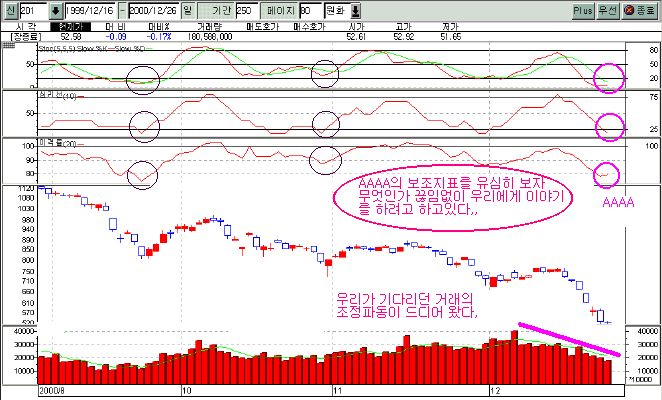Screen dimensions: 662x400
Task: Select the highlighted 현재가 column header
Action: pos(69,24)
